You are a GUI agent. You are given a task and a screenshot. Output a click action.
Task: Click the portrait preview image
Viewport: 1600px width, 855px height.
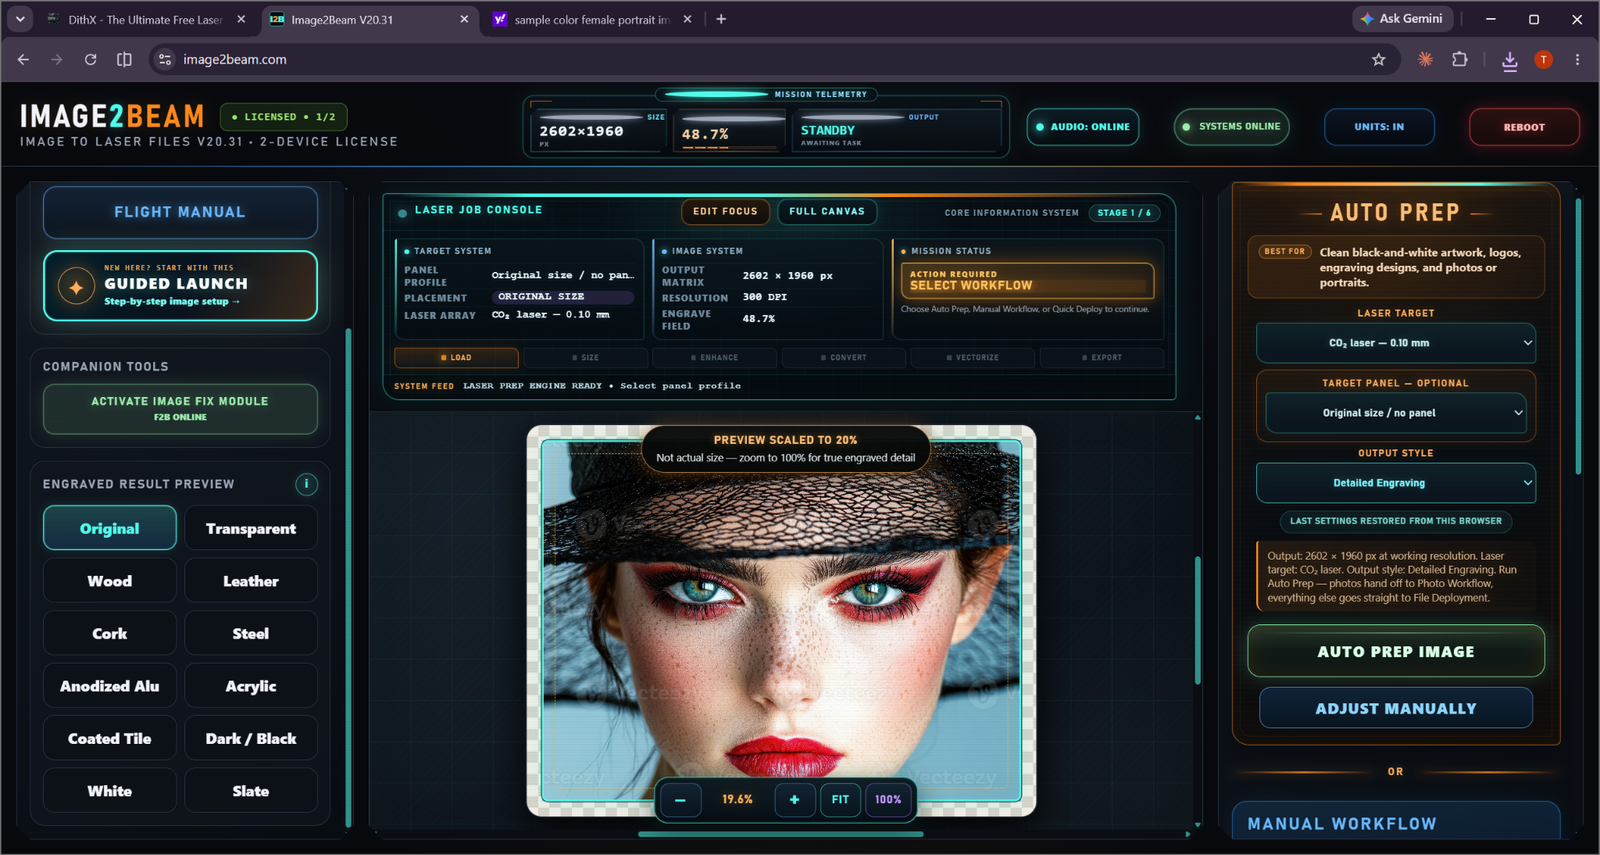click(781, 620)
